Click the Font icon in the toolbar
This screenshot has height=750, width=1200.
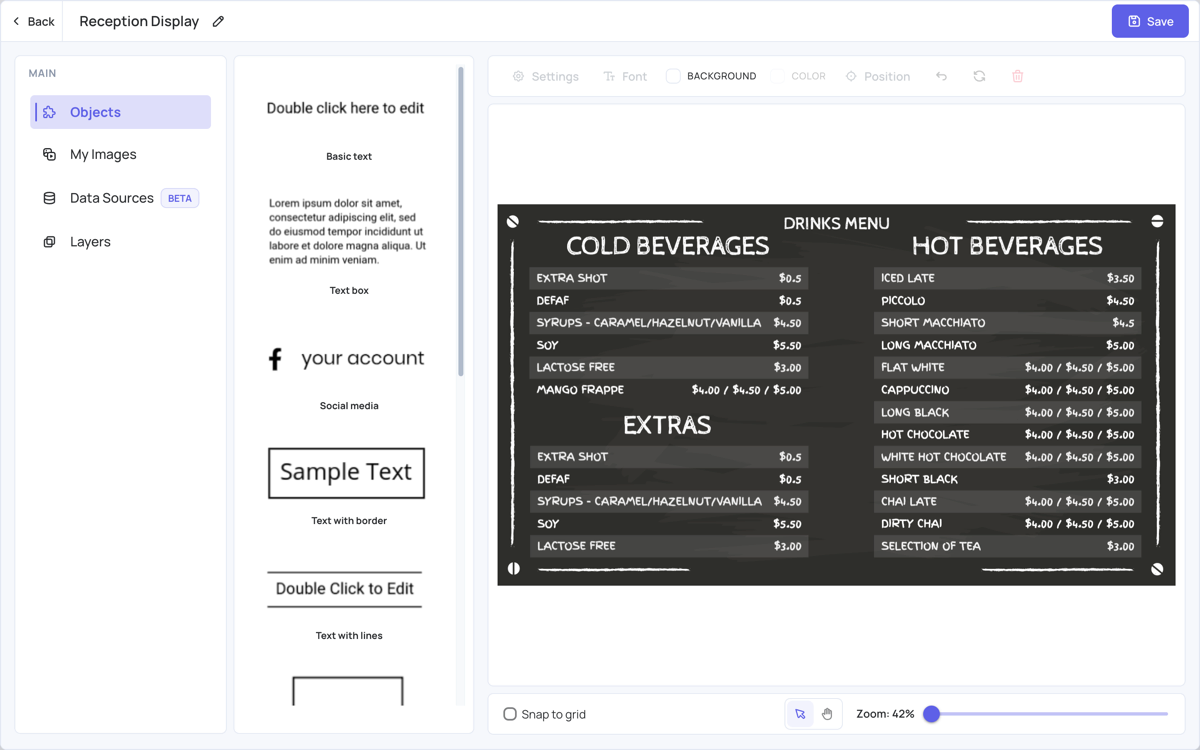(609, 76)
